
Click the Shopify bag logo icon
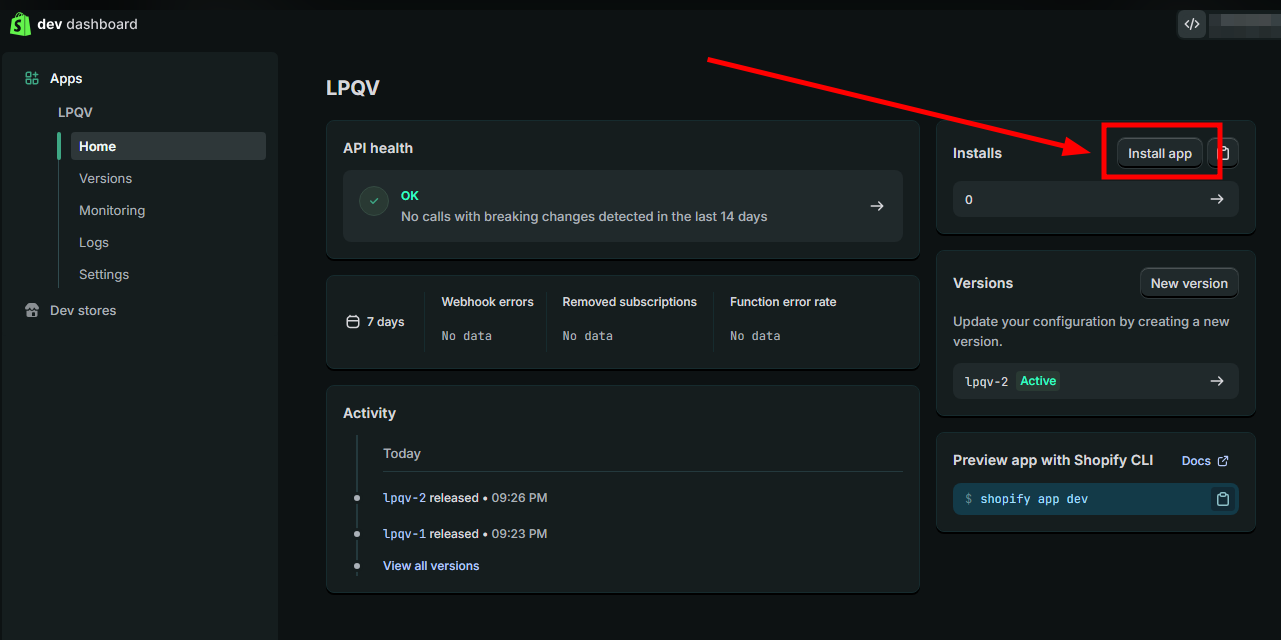tap(21, 24)
